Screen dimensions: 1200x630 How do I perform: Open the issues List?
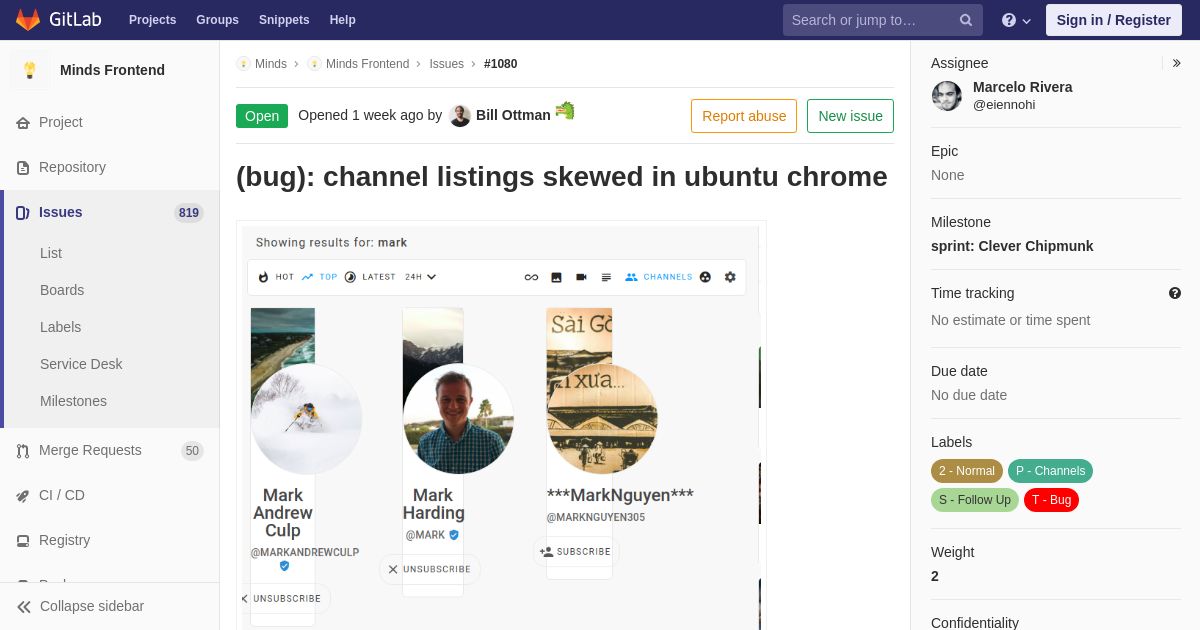51,253
